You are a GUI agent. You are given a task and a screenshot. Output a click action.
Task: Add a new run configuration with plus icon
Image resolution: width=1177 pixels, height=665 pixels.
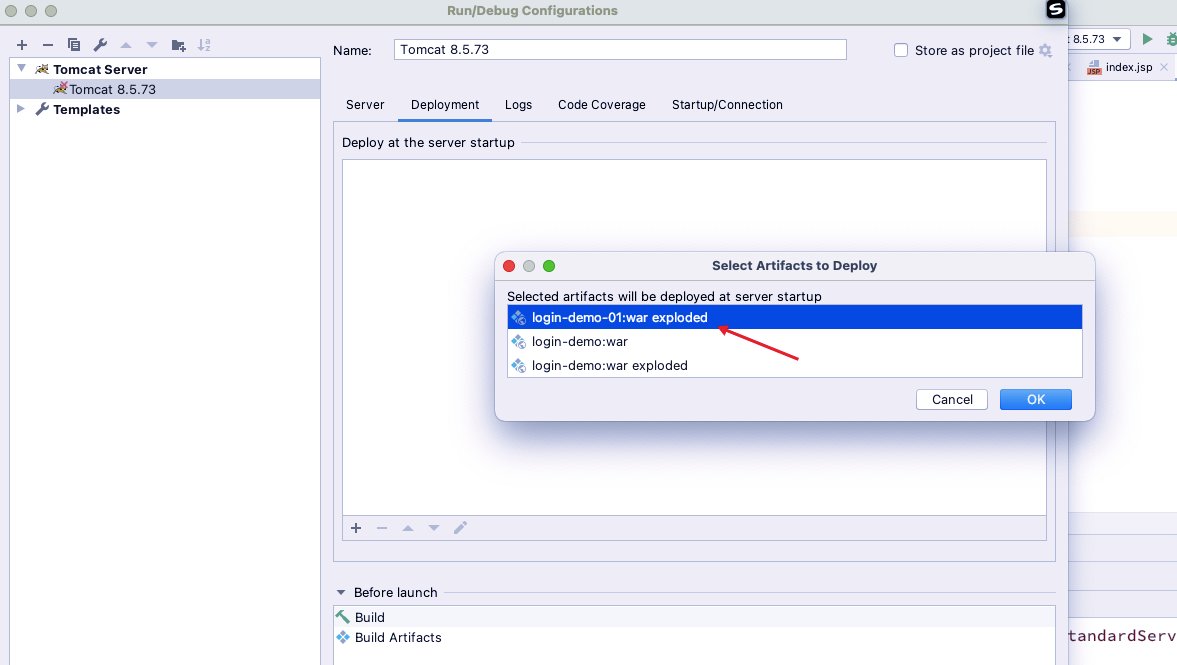pyautogui.click(x=22, y=45)
